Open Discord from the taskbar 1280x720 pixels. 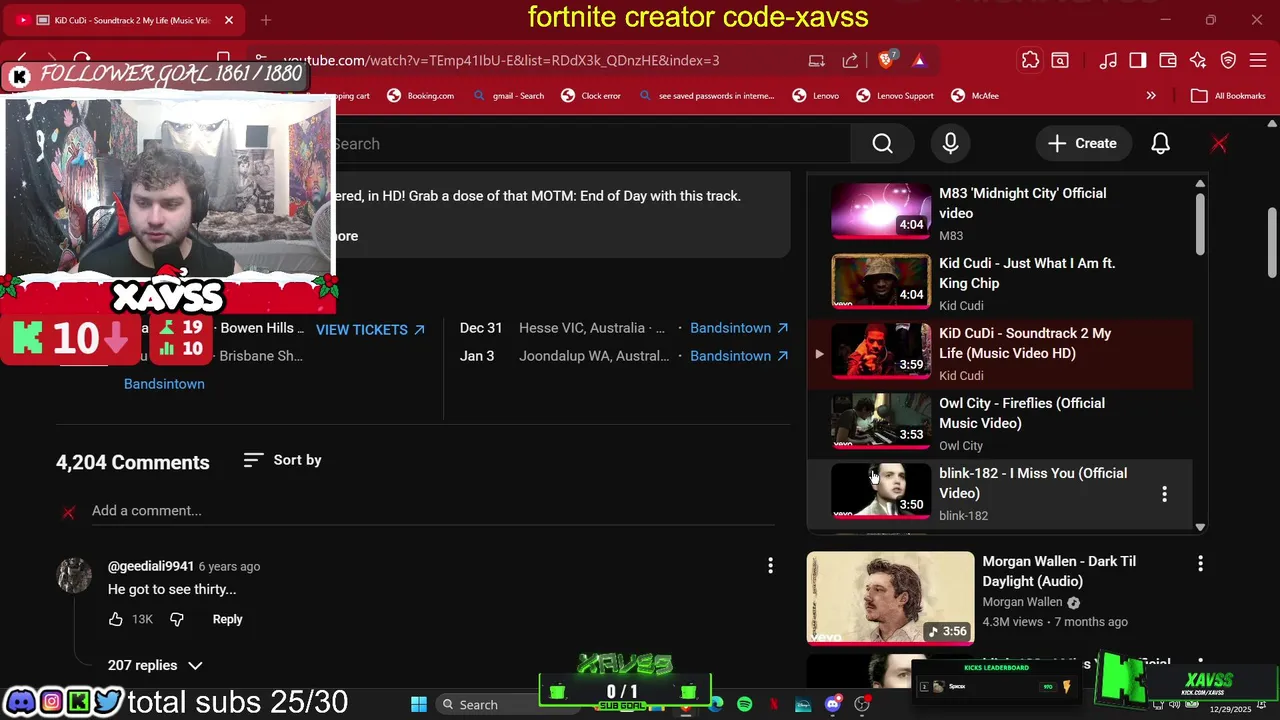[833, 704]
